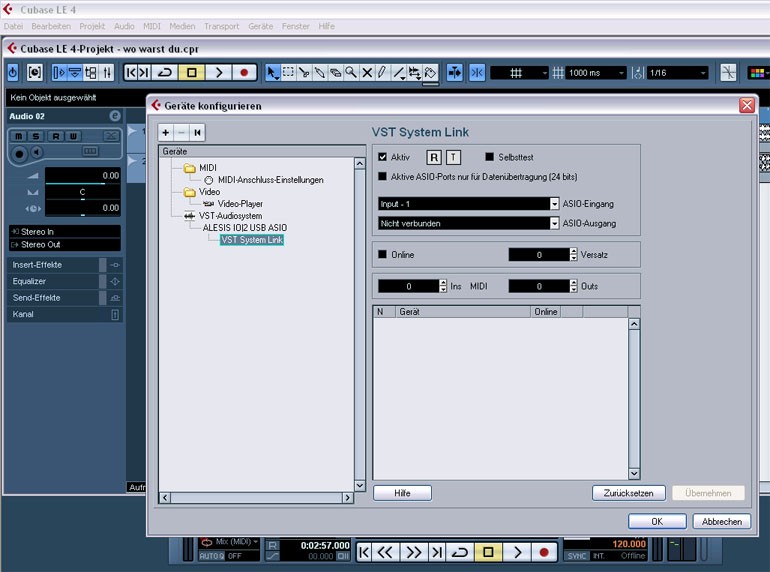Screen dimensions: 770x572
Task: Select Video-Player in device tree
Action: click(240, 204)
